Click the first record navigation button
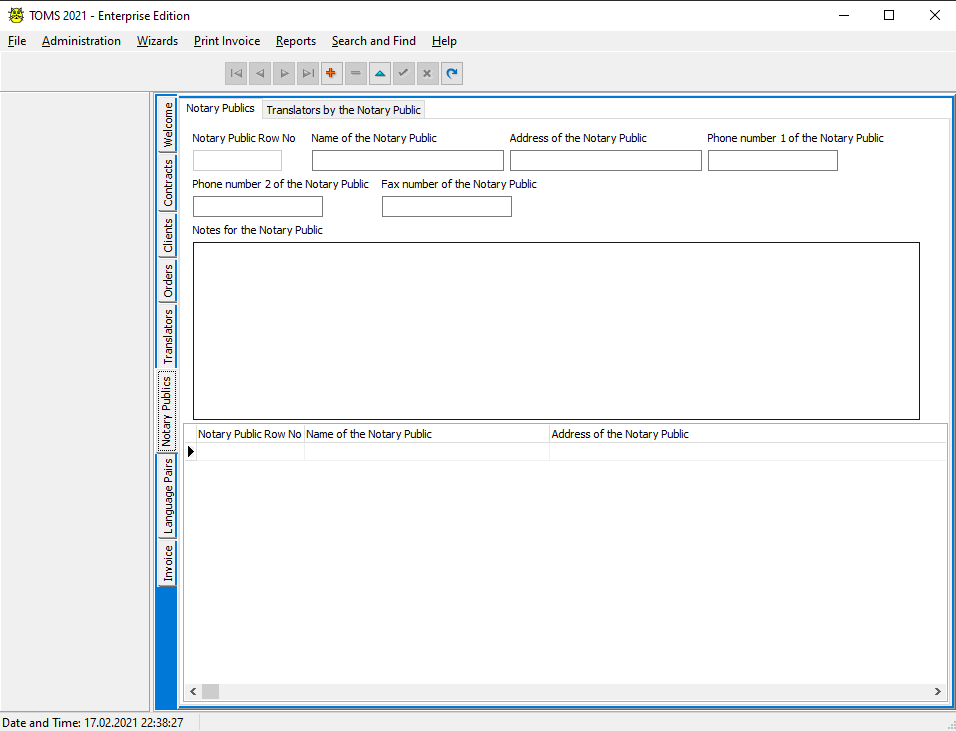Screen dimensions: 956x731 pos(236,73)
